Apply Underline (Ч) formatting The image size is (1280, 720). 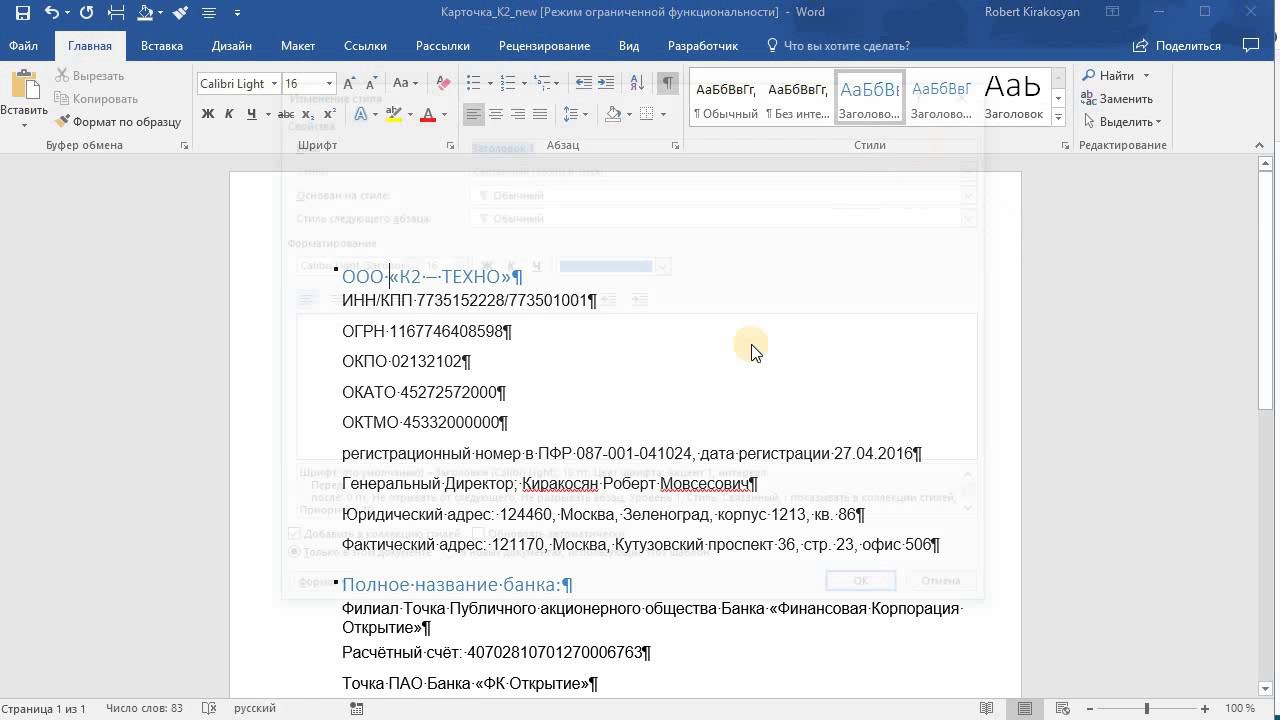251,114
